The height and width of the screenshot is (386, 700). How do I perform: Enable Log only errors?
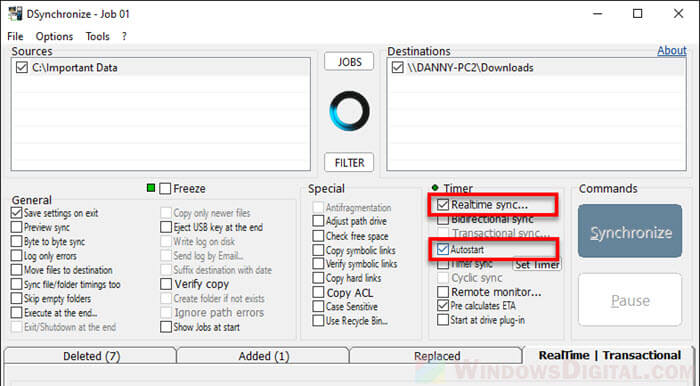[17, 256]
